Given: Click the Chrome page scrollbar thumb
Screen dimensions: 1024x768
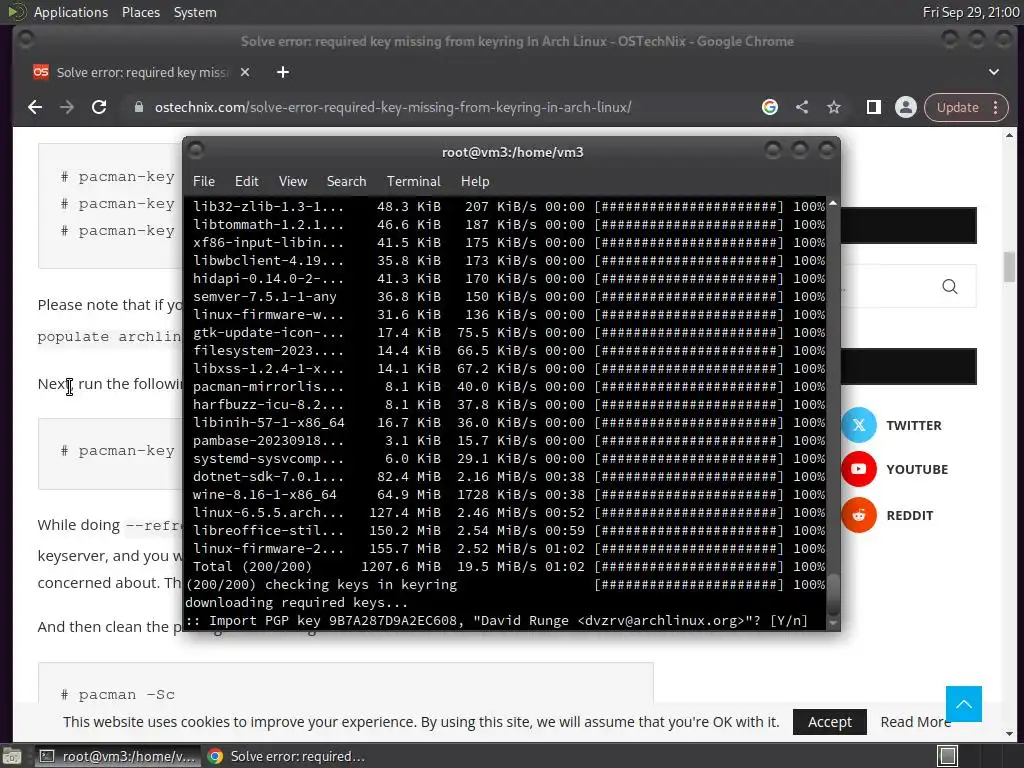Looking at the screenshot, I should 1010,266.
